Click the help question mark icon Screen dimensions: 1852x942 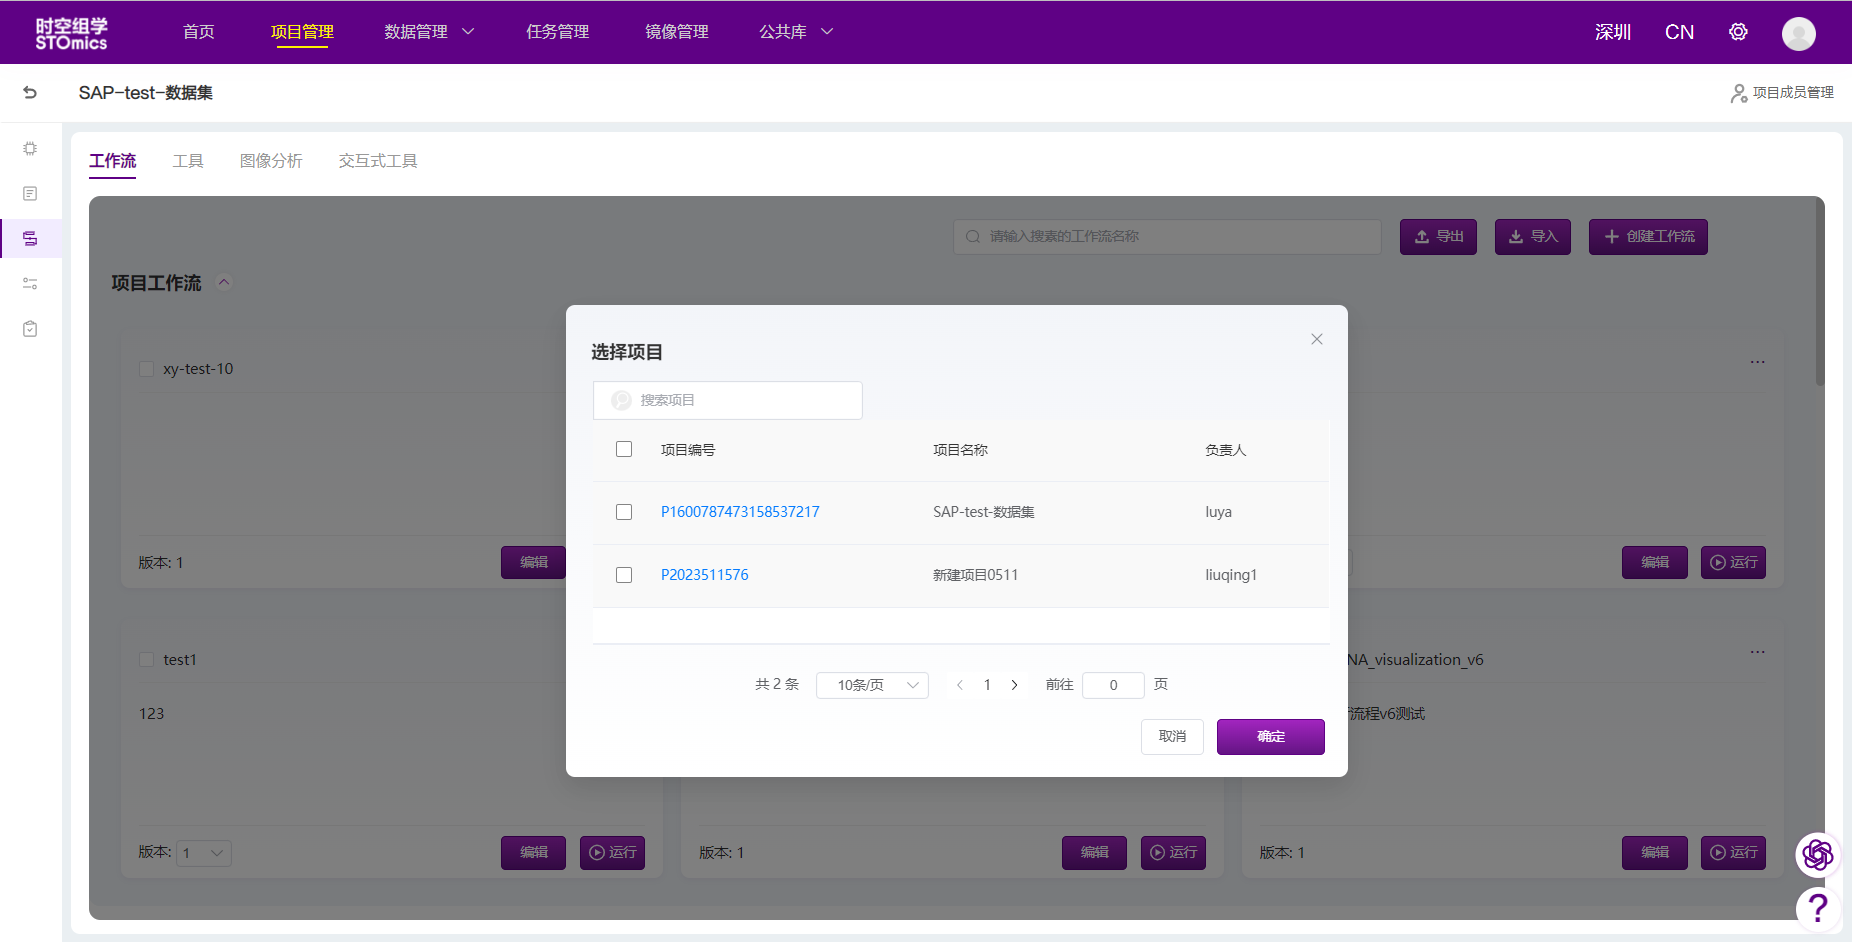tap(1817, 907)
